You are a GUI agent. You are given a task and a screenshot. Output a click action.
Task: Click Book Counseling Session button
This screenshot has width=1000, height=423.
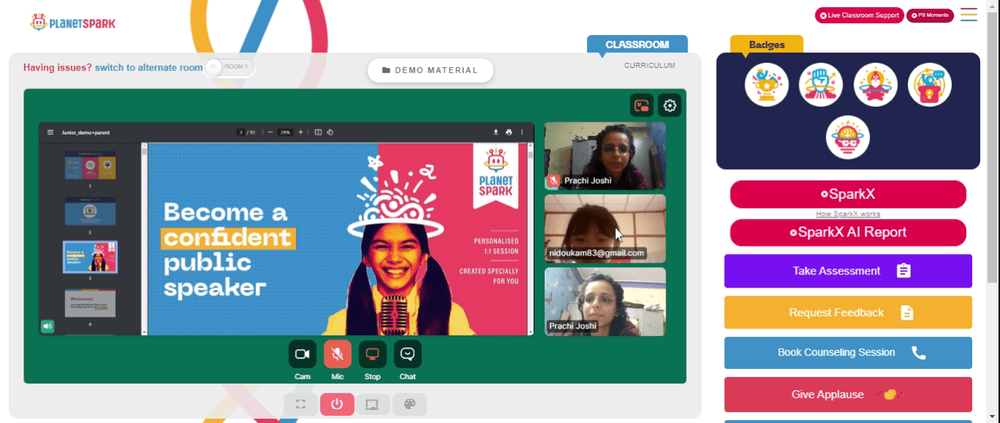(848, 353)
